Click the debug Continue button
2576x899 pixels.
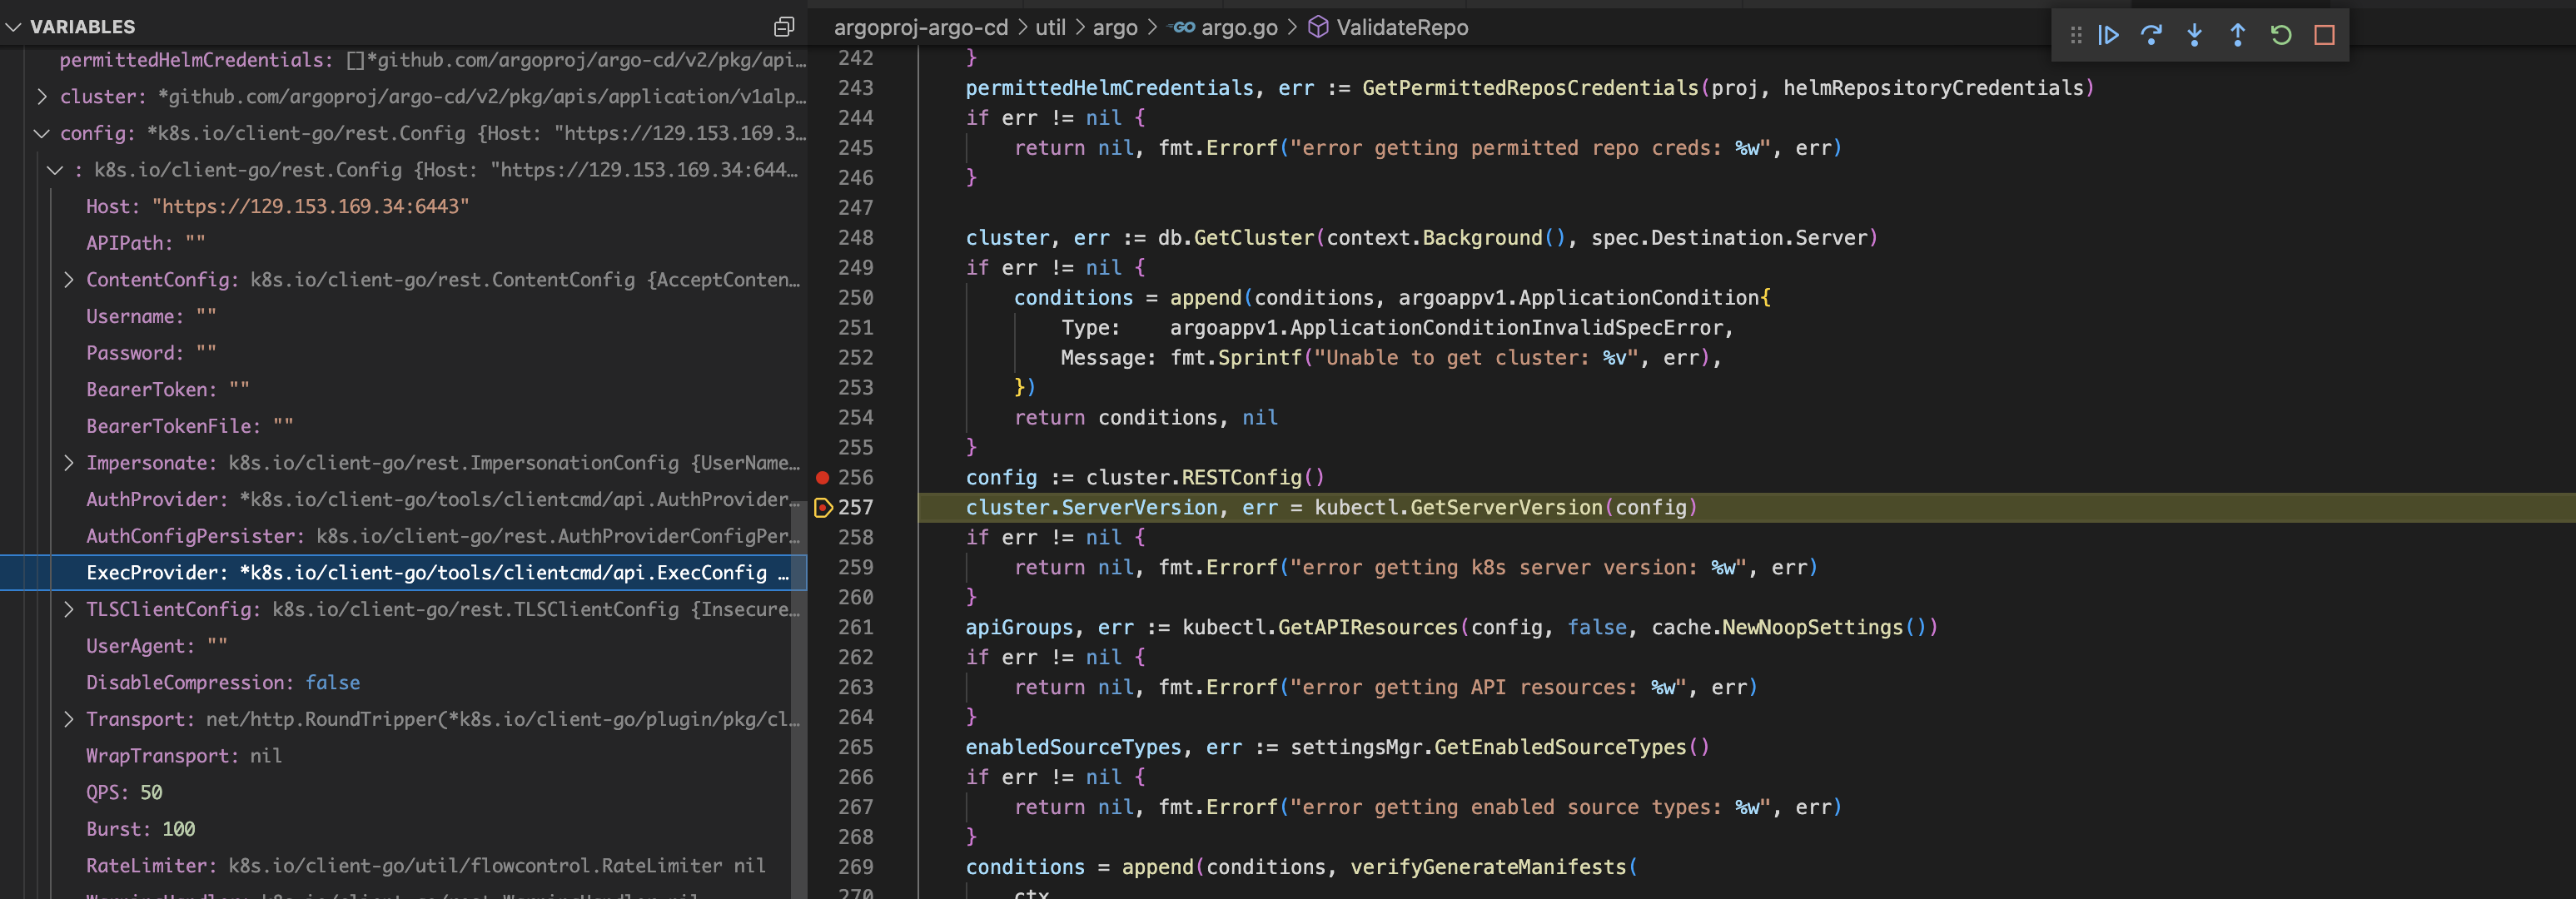click(x=2108, y=35)
